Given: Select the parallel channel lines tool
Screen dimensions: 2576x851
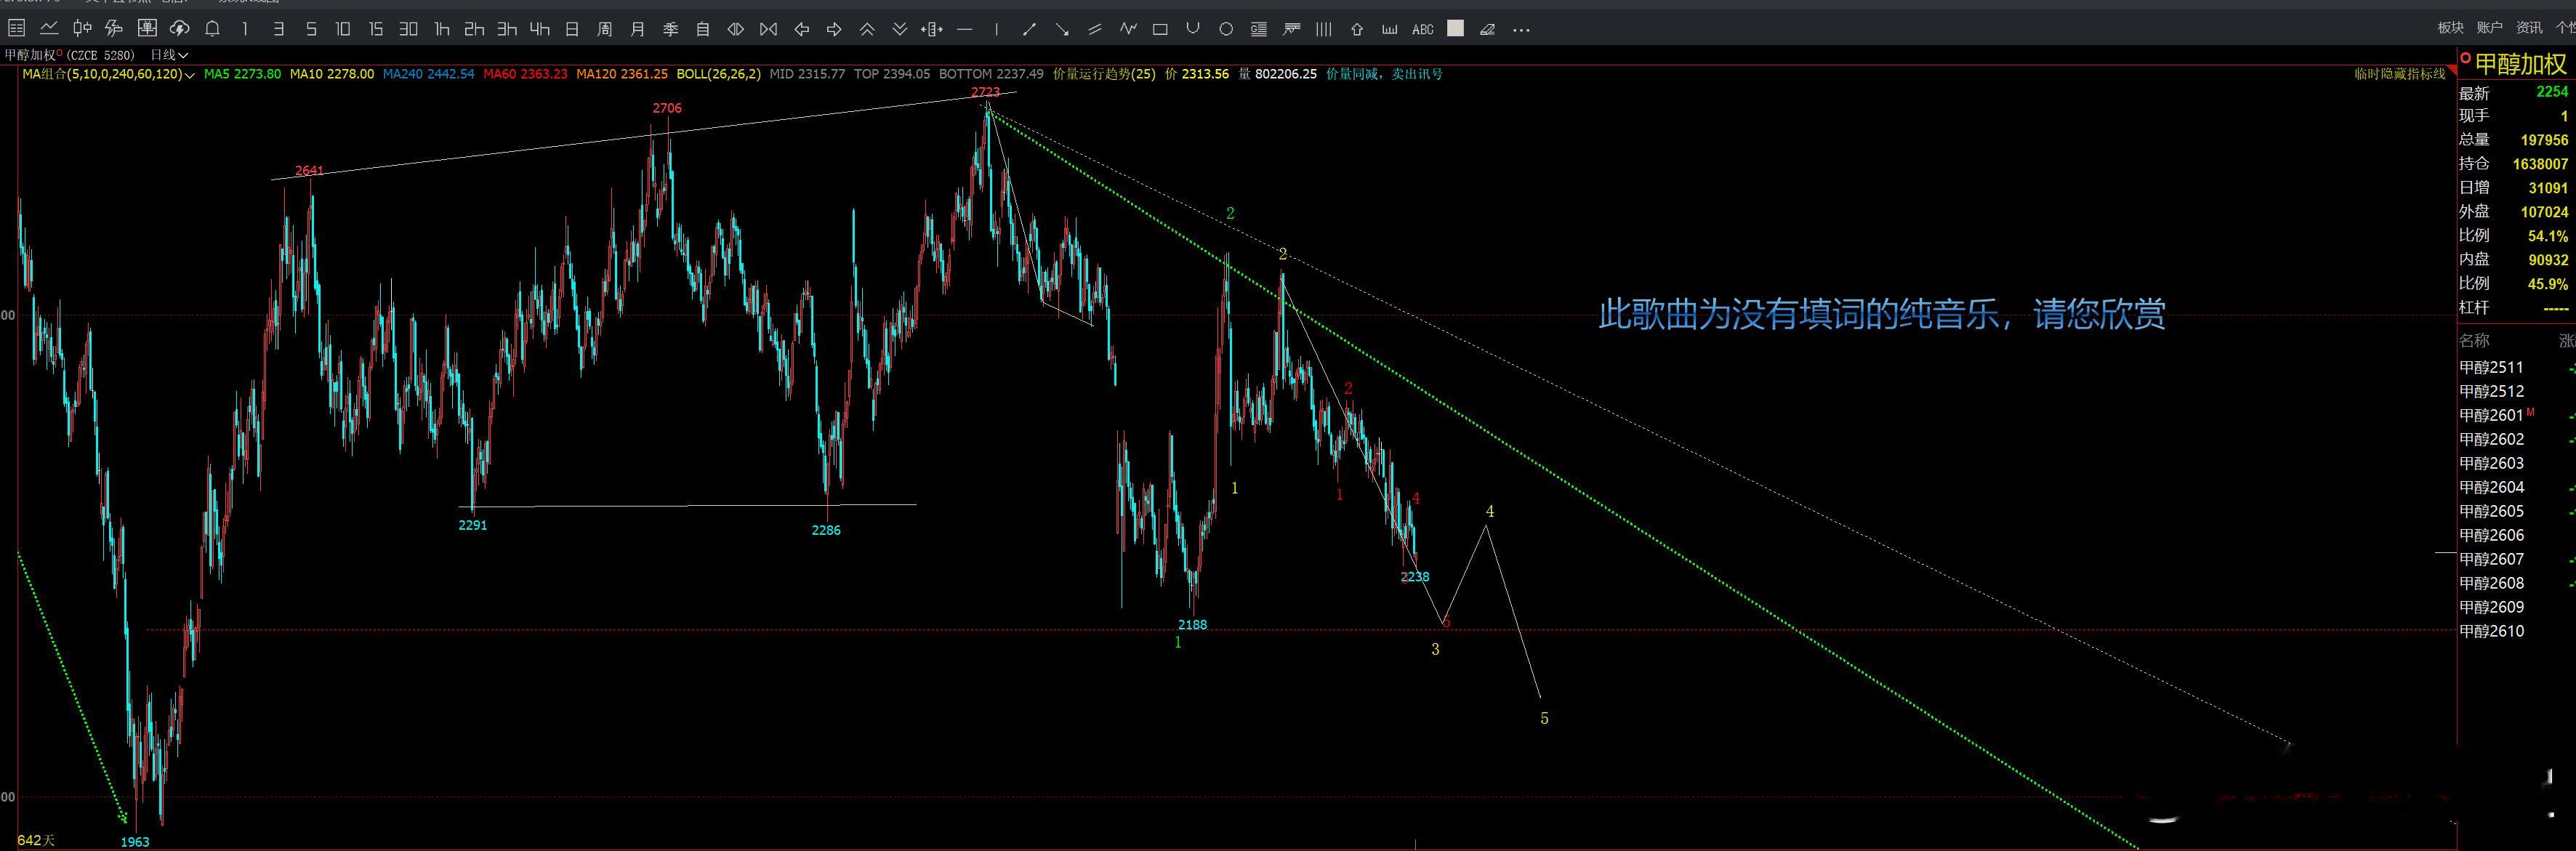Looking at the screenshot, I should pyautogui.click(x=1095, y=29).
